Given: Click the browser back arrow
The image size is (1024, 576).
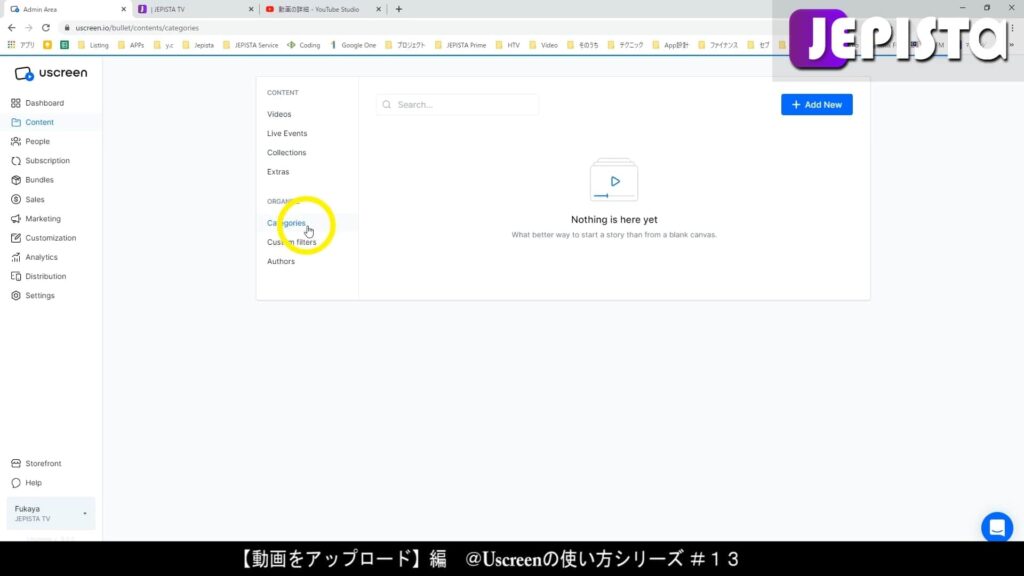Looking at the screenshot, I should [12, 28].
